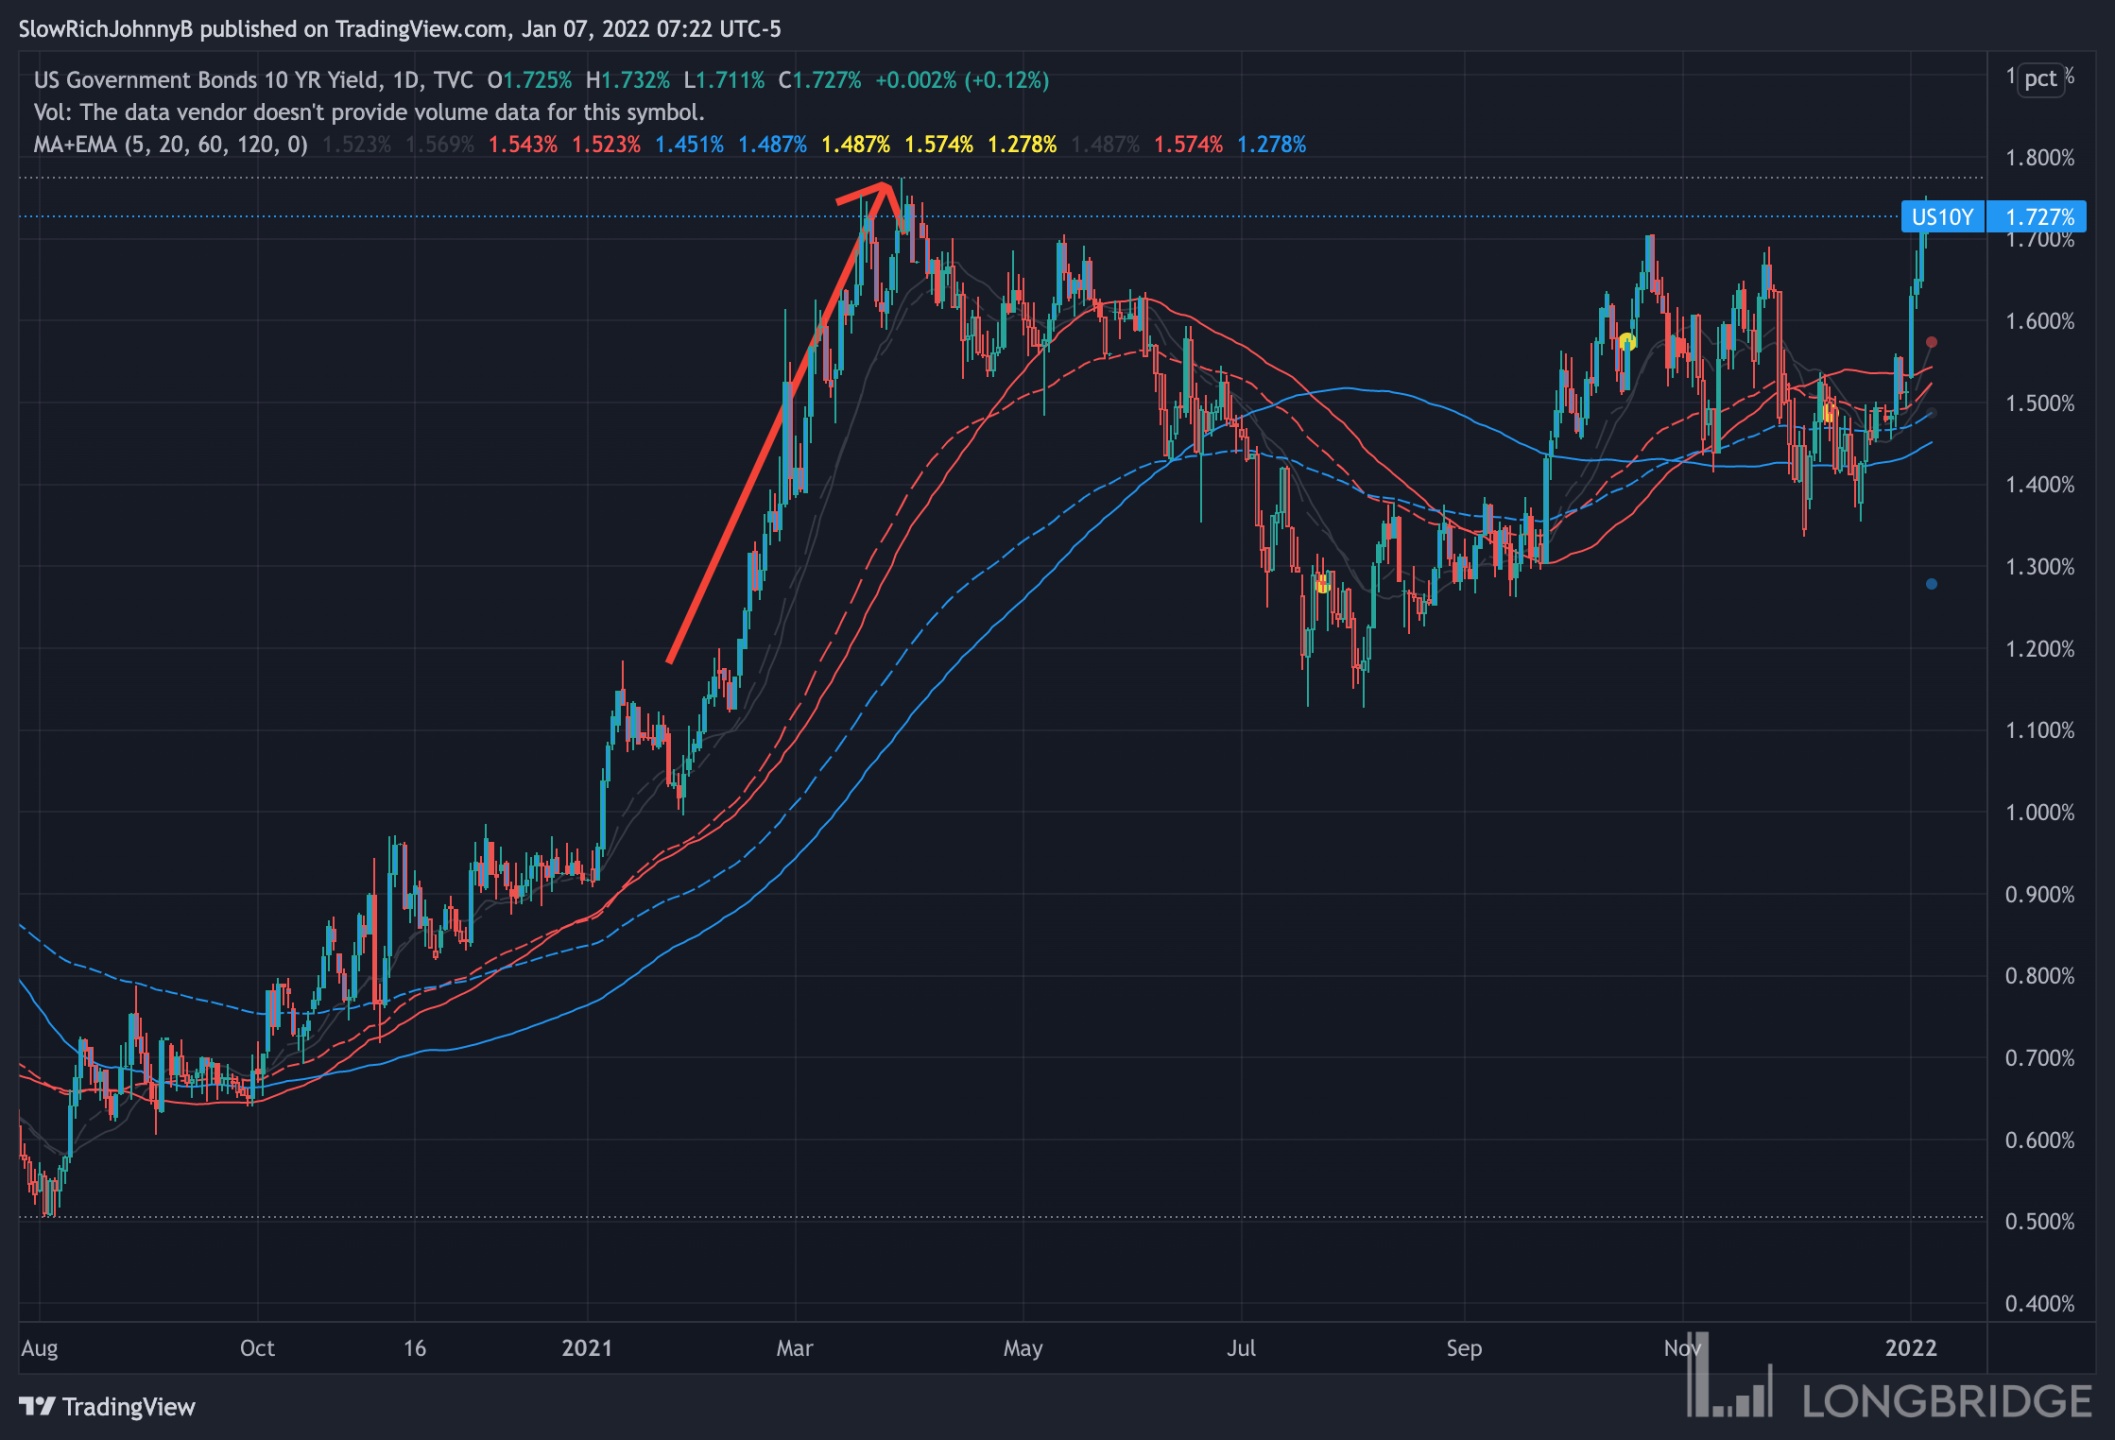Click the blue projection dot near 1.300%
The image size is (2115, 1440).
1931,584
